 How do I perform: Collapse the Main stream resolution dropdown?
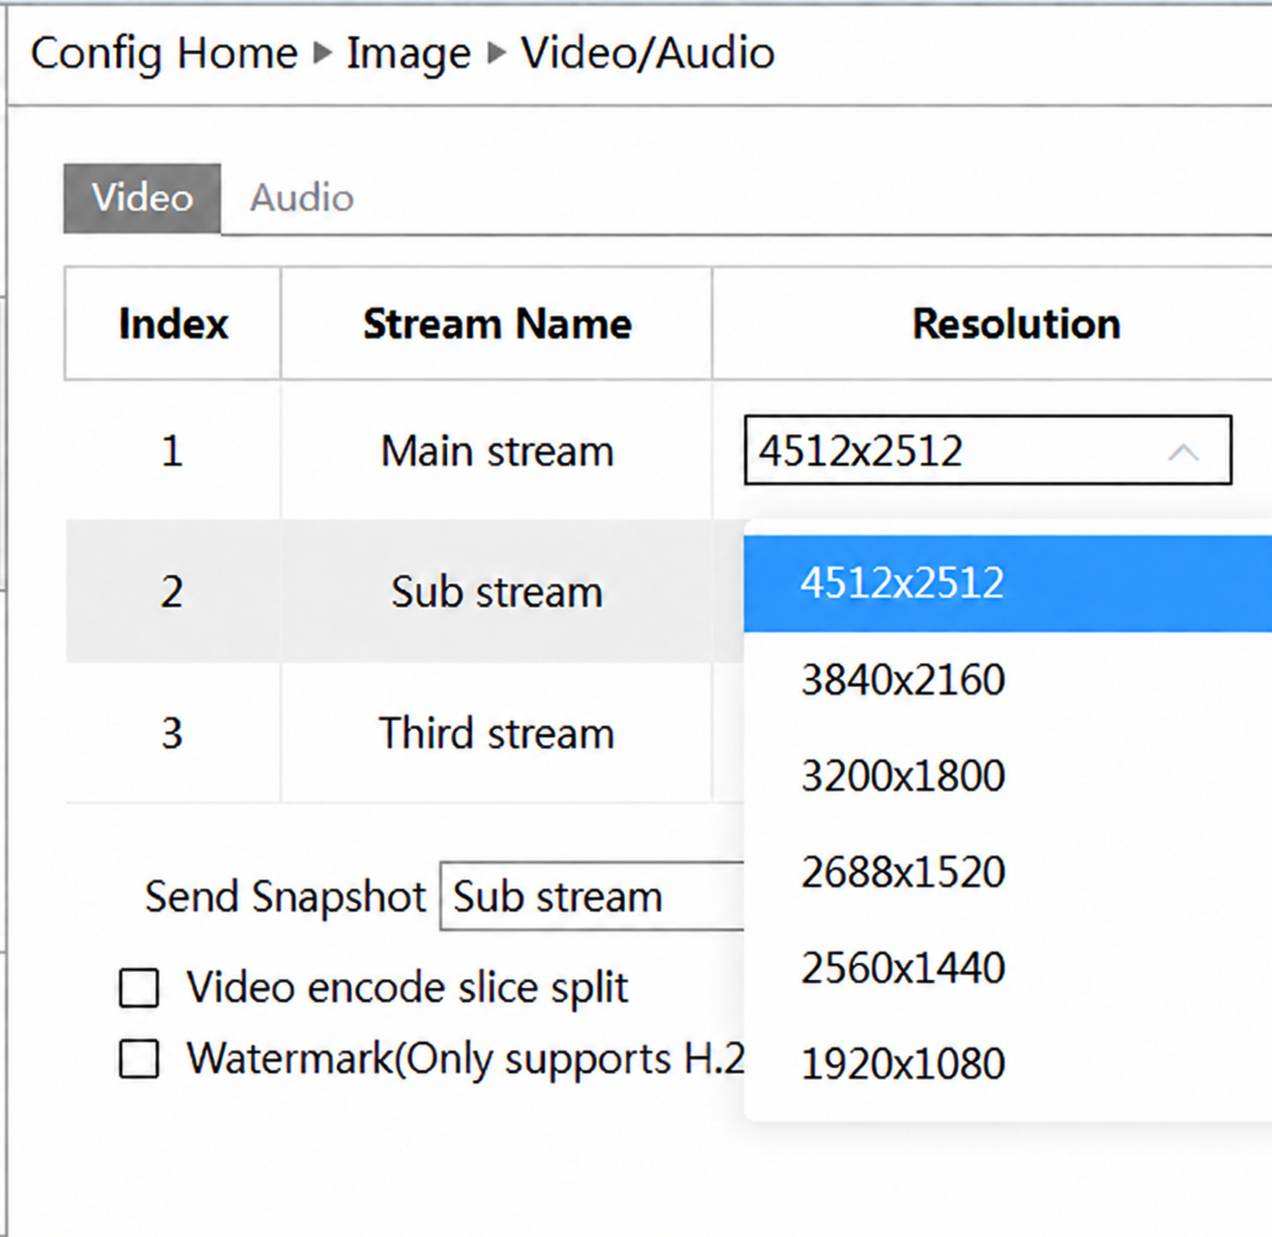point(988,450)
